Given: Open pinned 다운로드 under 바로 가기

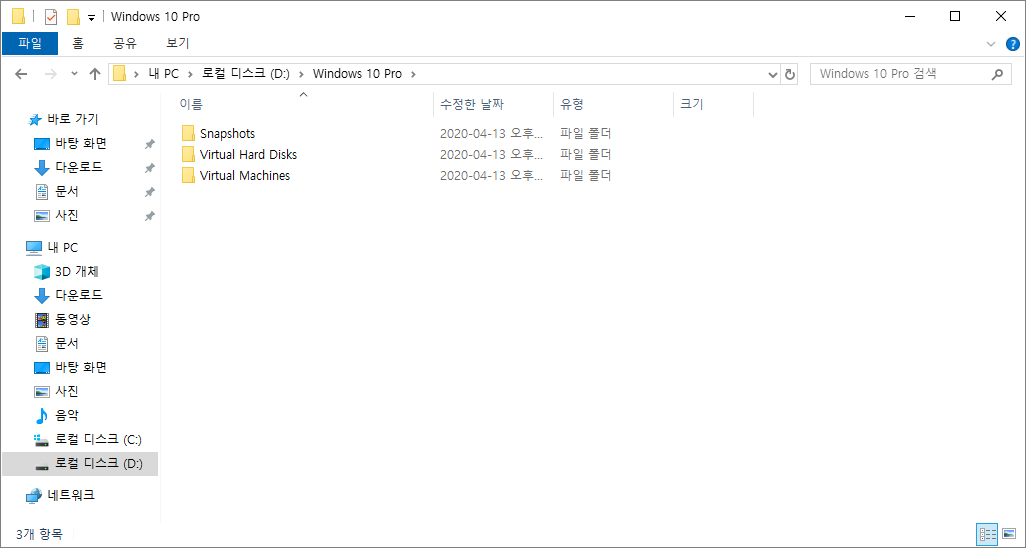Looking at the screenshot, I should click(79, 168).
